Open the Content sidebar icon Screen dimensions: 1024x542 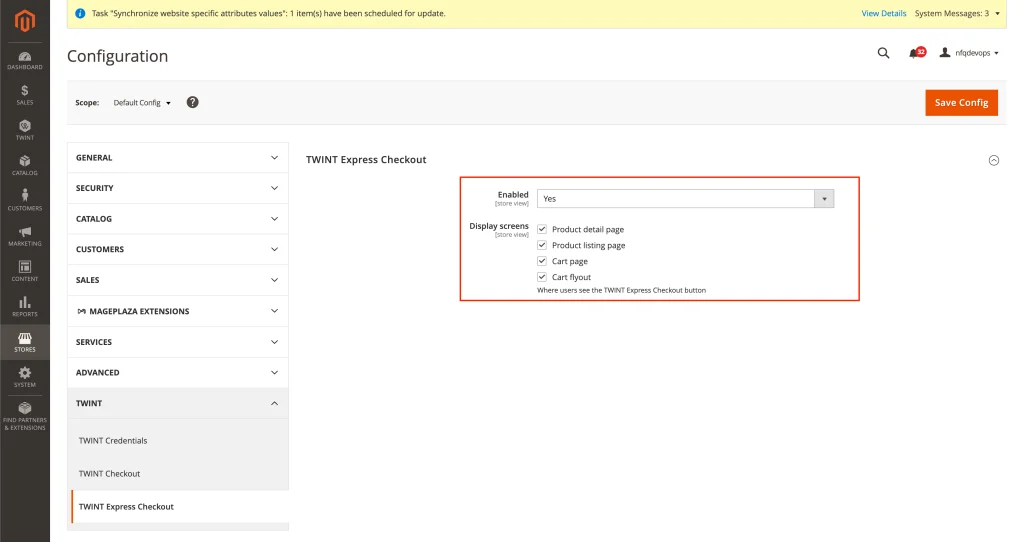[x=25, y=272]
